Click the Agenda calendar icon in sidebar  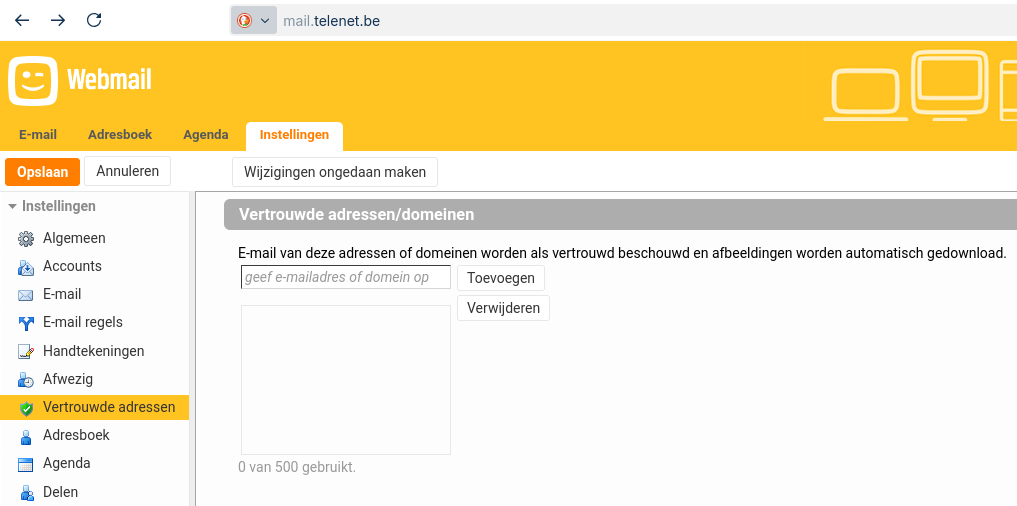tap(26, 464)
